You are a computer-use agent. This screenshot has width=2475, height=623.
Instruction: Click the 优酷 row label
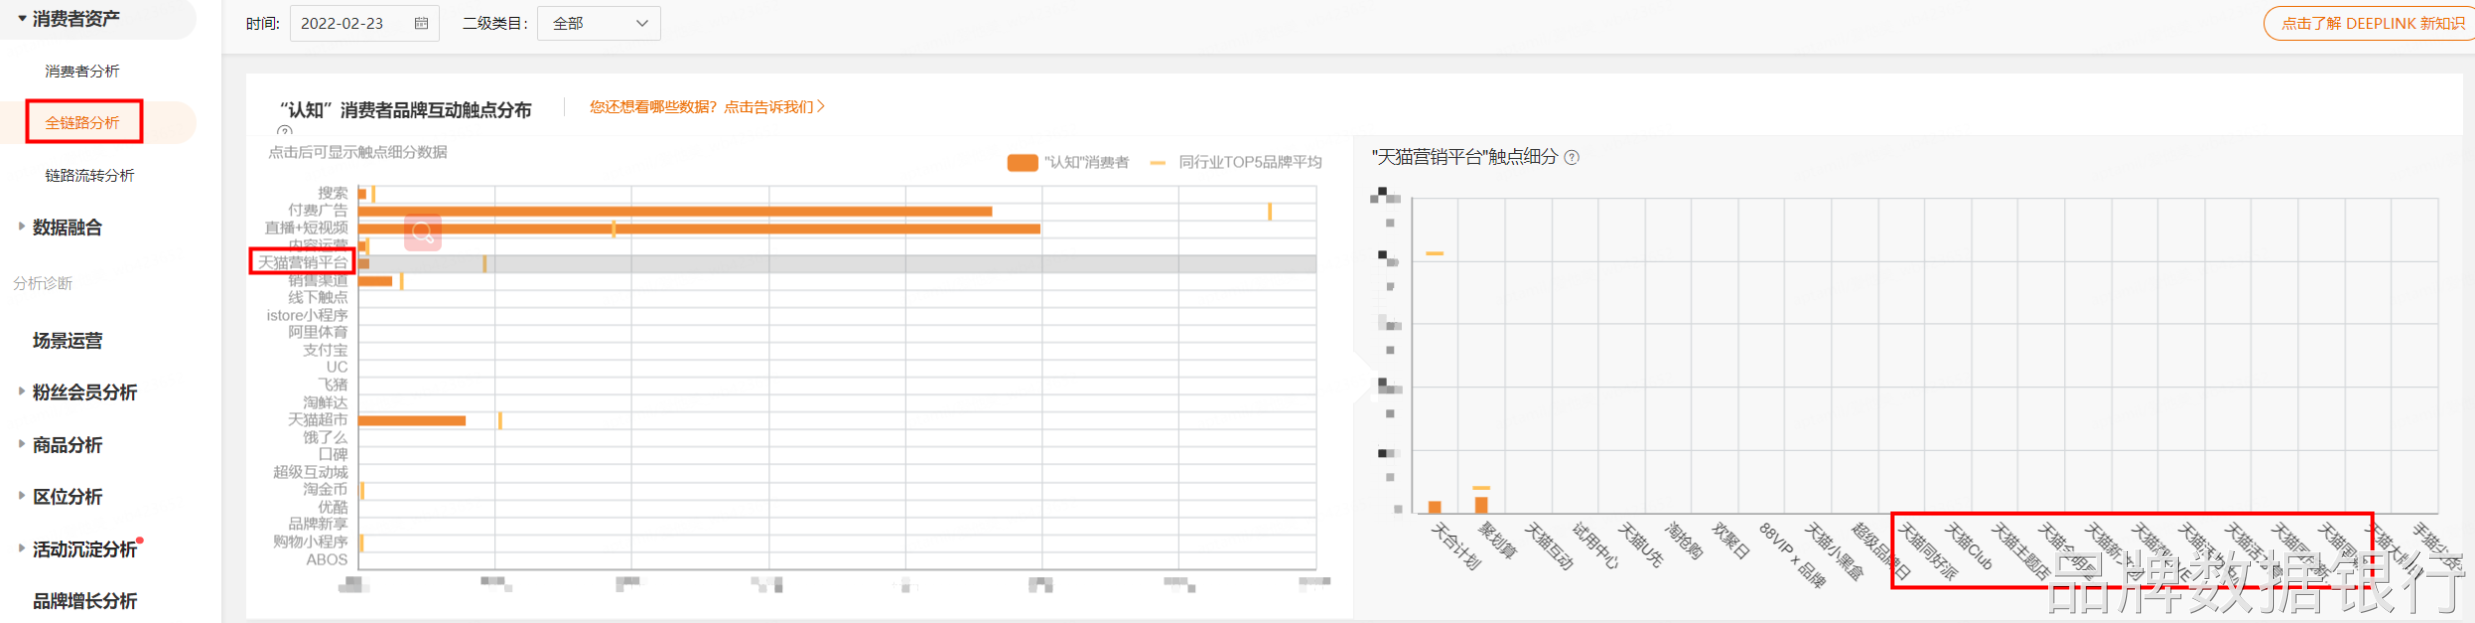pyautogui.click(x=333, y=507)
